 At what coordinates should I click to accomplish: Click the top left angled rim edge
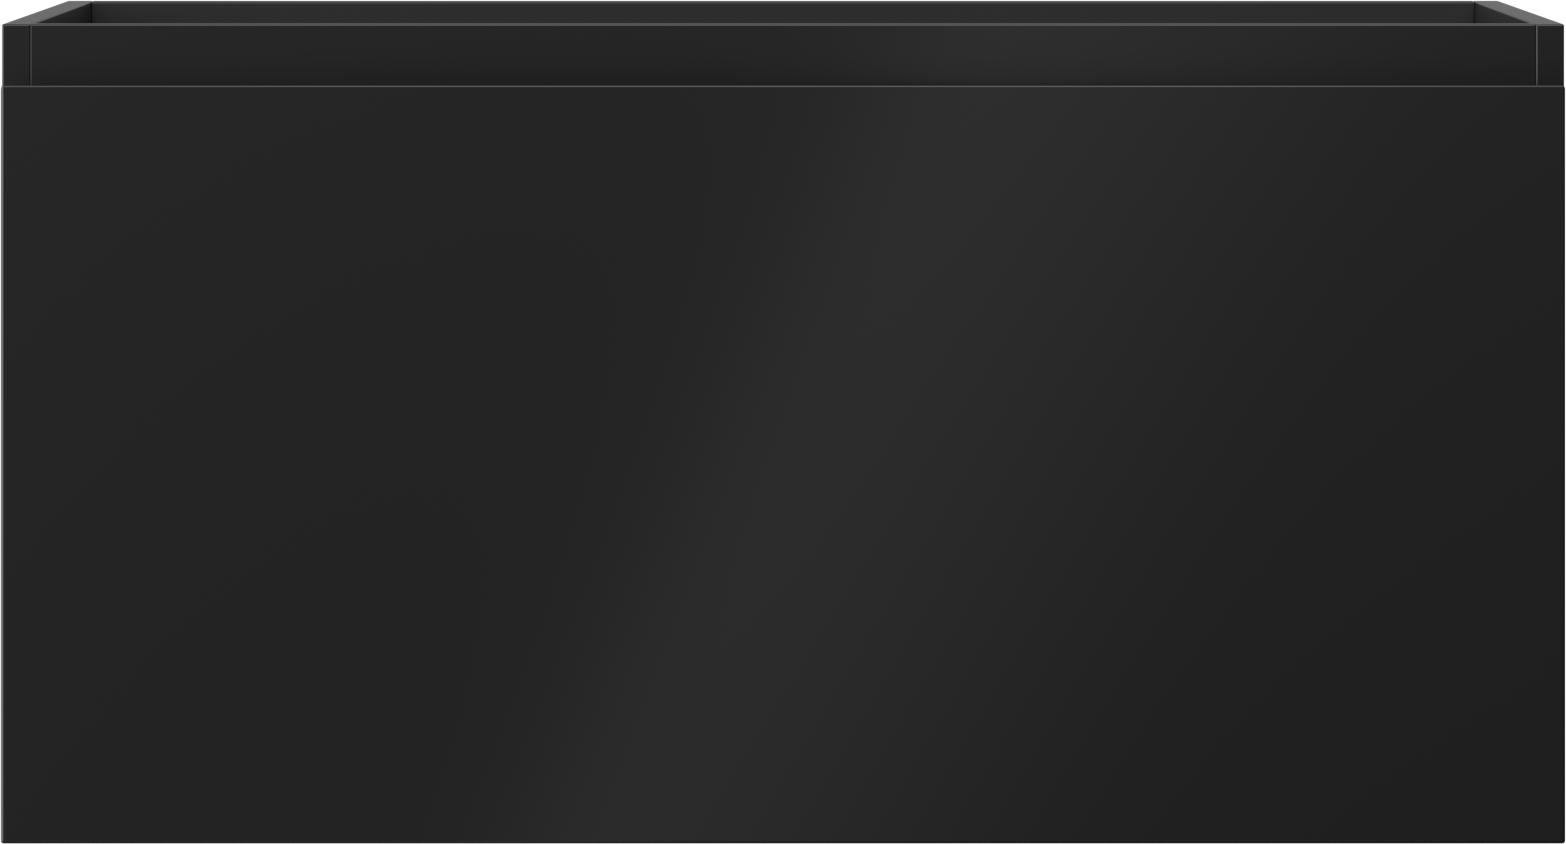[x=47, y=13]
